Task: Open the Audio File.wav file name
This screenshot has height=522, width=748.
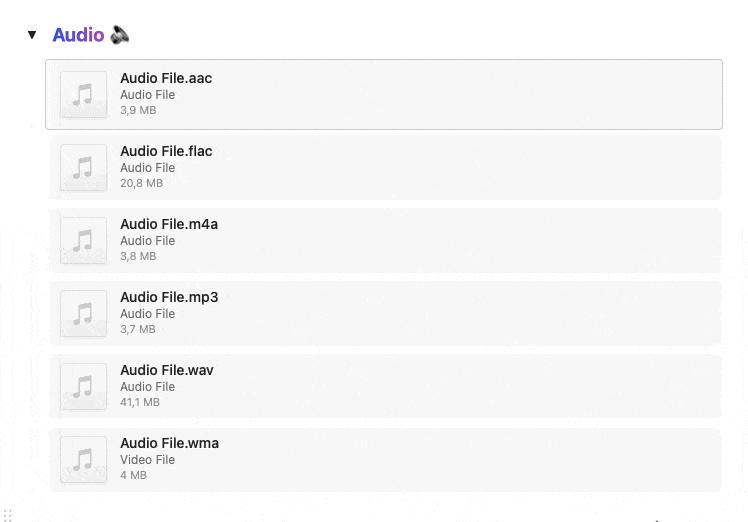Action: [166, 370]
